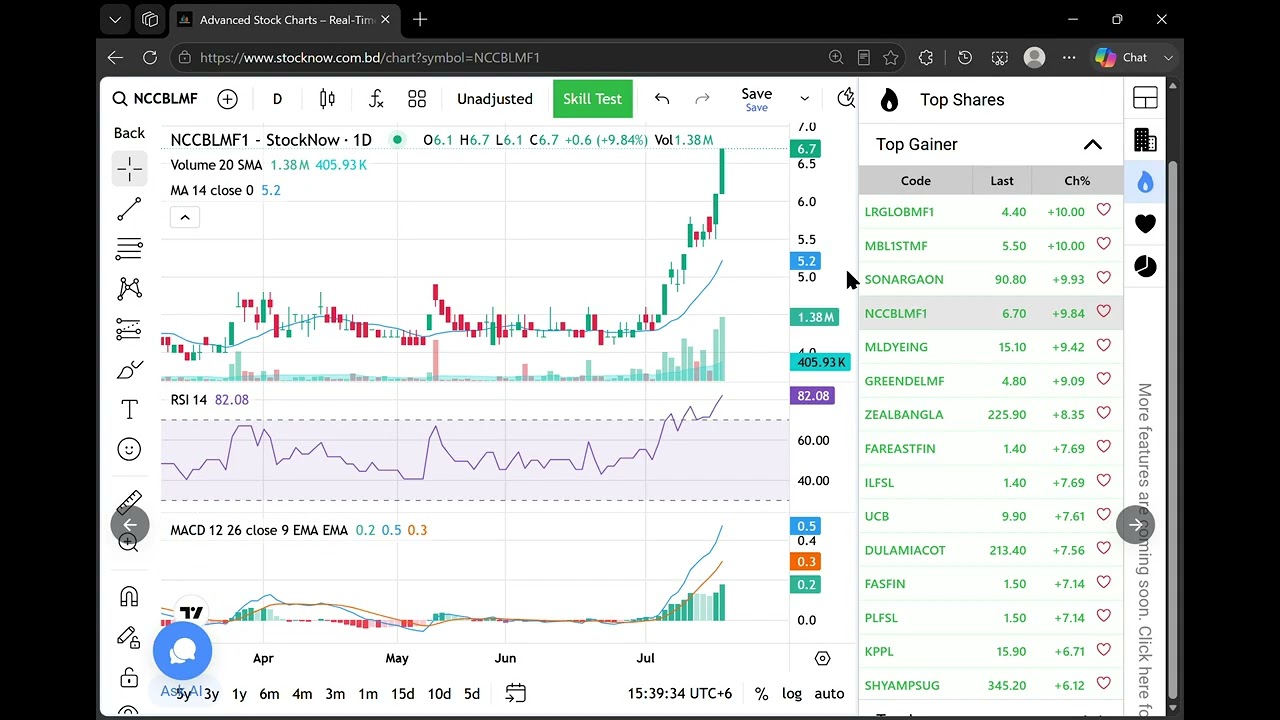The height and width of the screenshot is (720, 1280).
Task: Select the 5d time range
Action: point(472,694)
